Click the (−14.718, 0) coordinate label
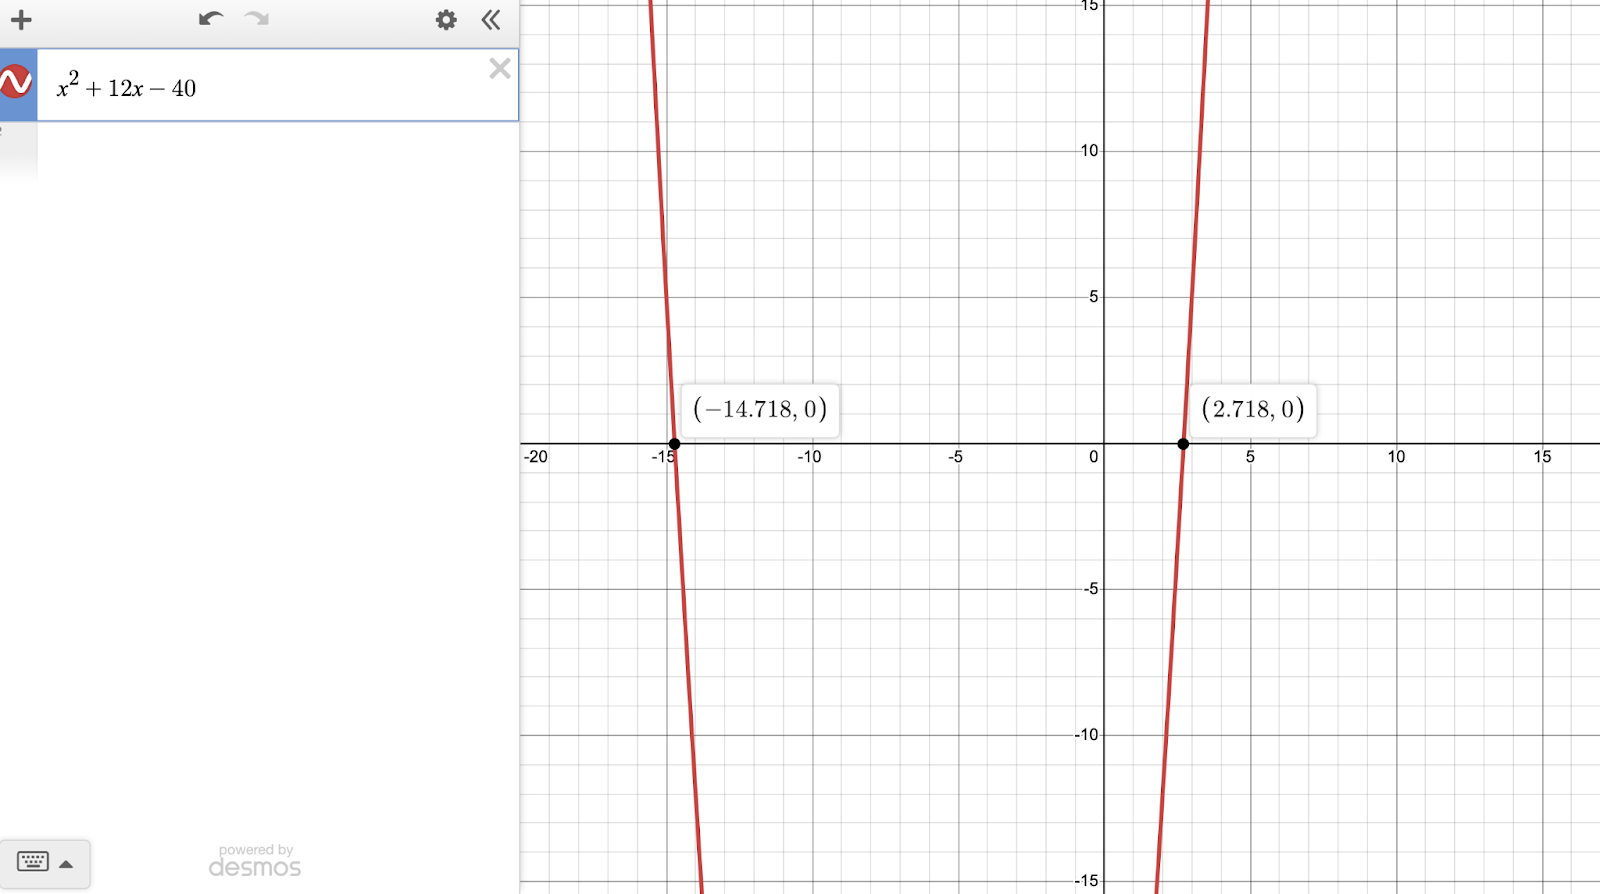 point(760,409)
